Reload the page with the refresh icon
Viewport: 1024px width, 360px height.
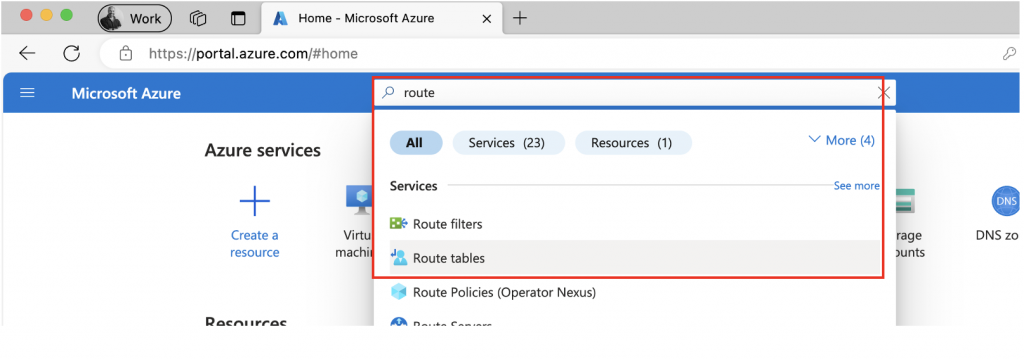71,54
